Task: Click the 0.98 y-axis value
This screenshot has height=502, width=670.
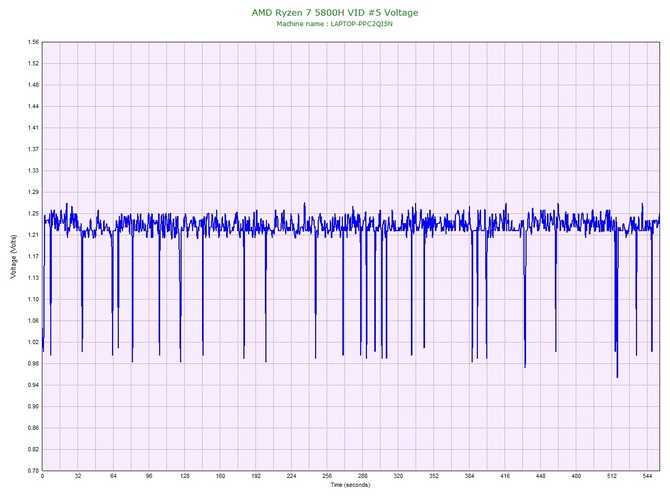Action: [x=33, y=364]
